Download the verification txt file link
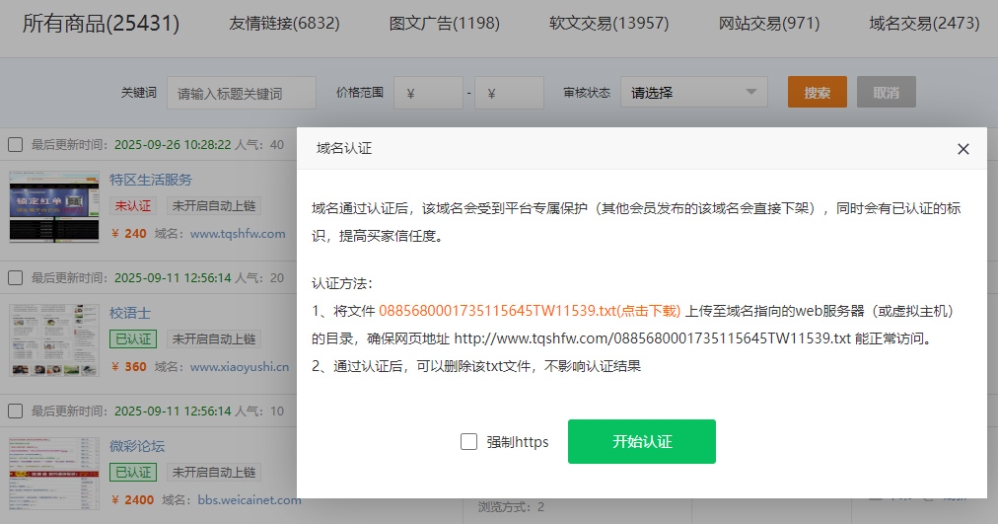 click(529, 311)
